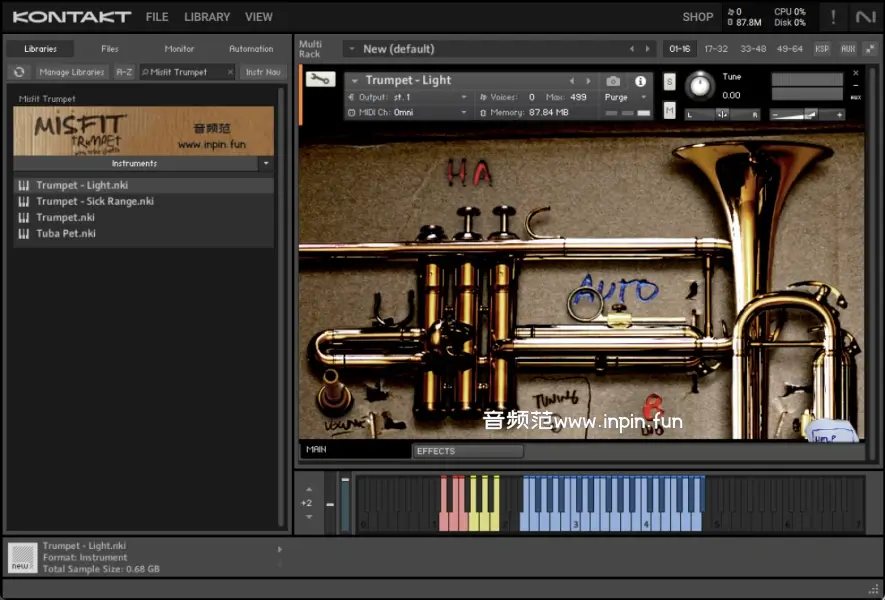
Task: Open the LIBRARY menu
Action: point(207,17)
